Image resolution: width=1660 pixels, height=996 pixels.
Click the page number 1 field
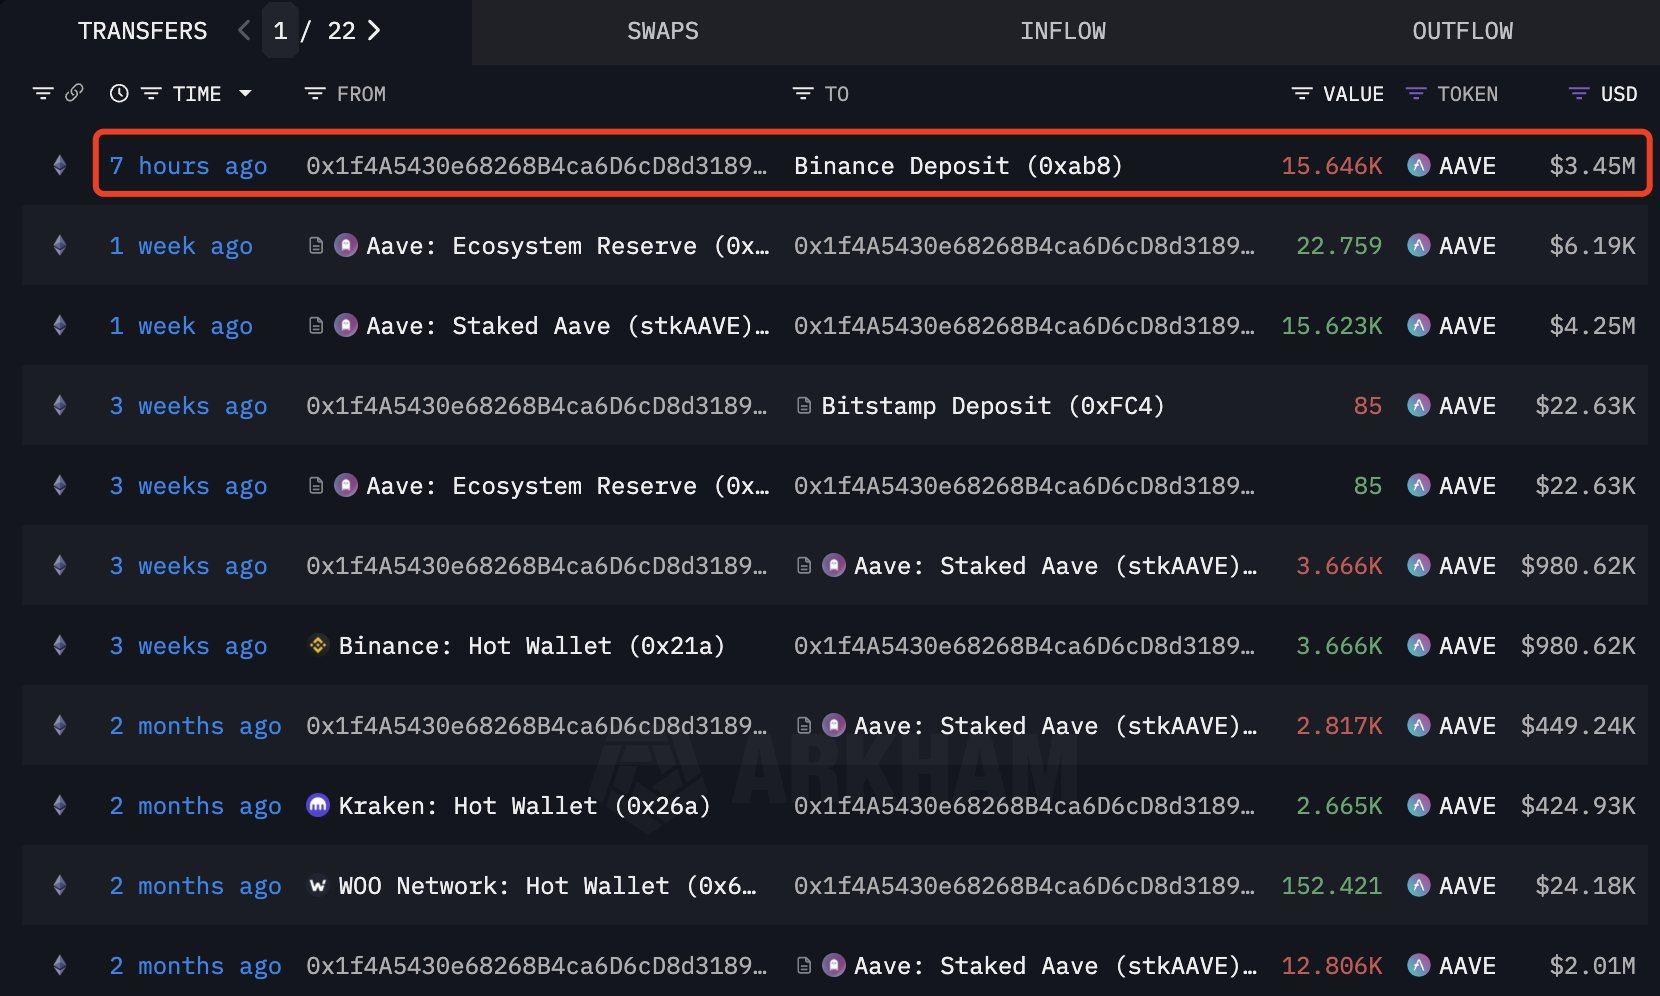pyautogui.click(x=280, y=31)
